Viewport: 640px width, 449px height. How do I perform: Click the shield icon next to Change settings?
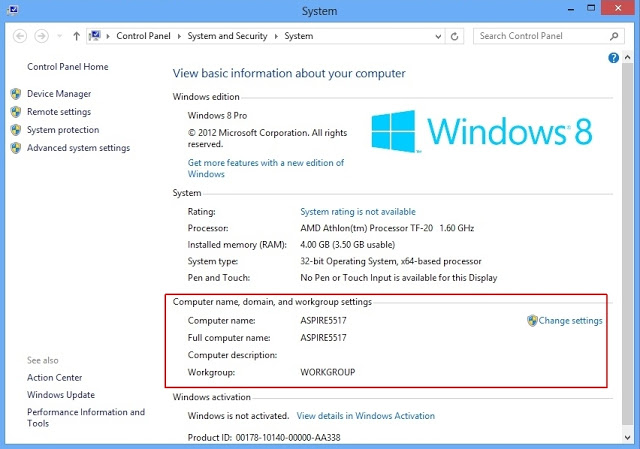coord(532,320)
